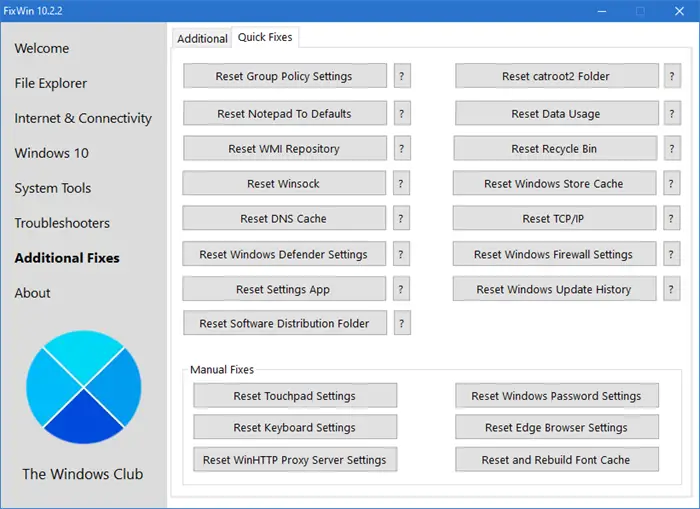Select the Quick Fixes tab
Viewport: 700px width, 509px height.
coord(265,37)
